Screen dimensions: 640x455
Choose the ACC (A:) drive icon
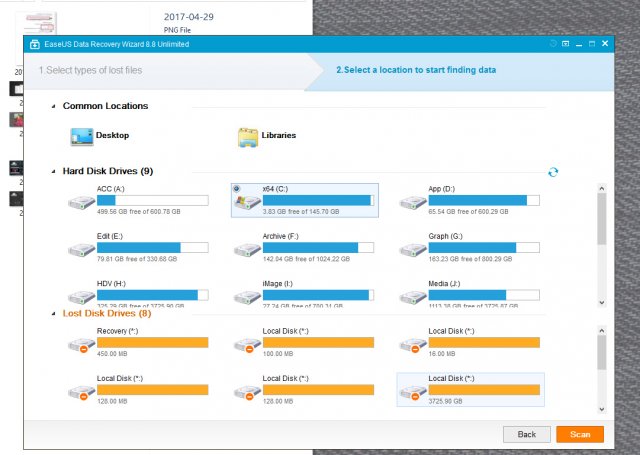click(x=80, y=203)
